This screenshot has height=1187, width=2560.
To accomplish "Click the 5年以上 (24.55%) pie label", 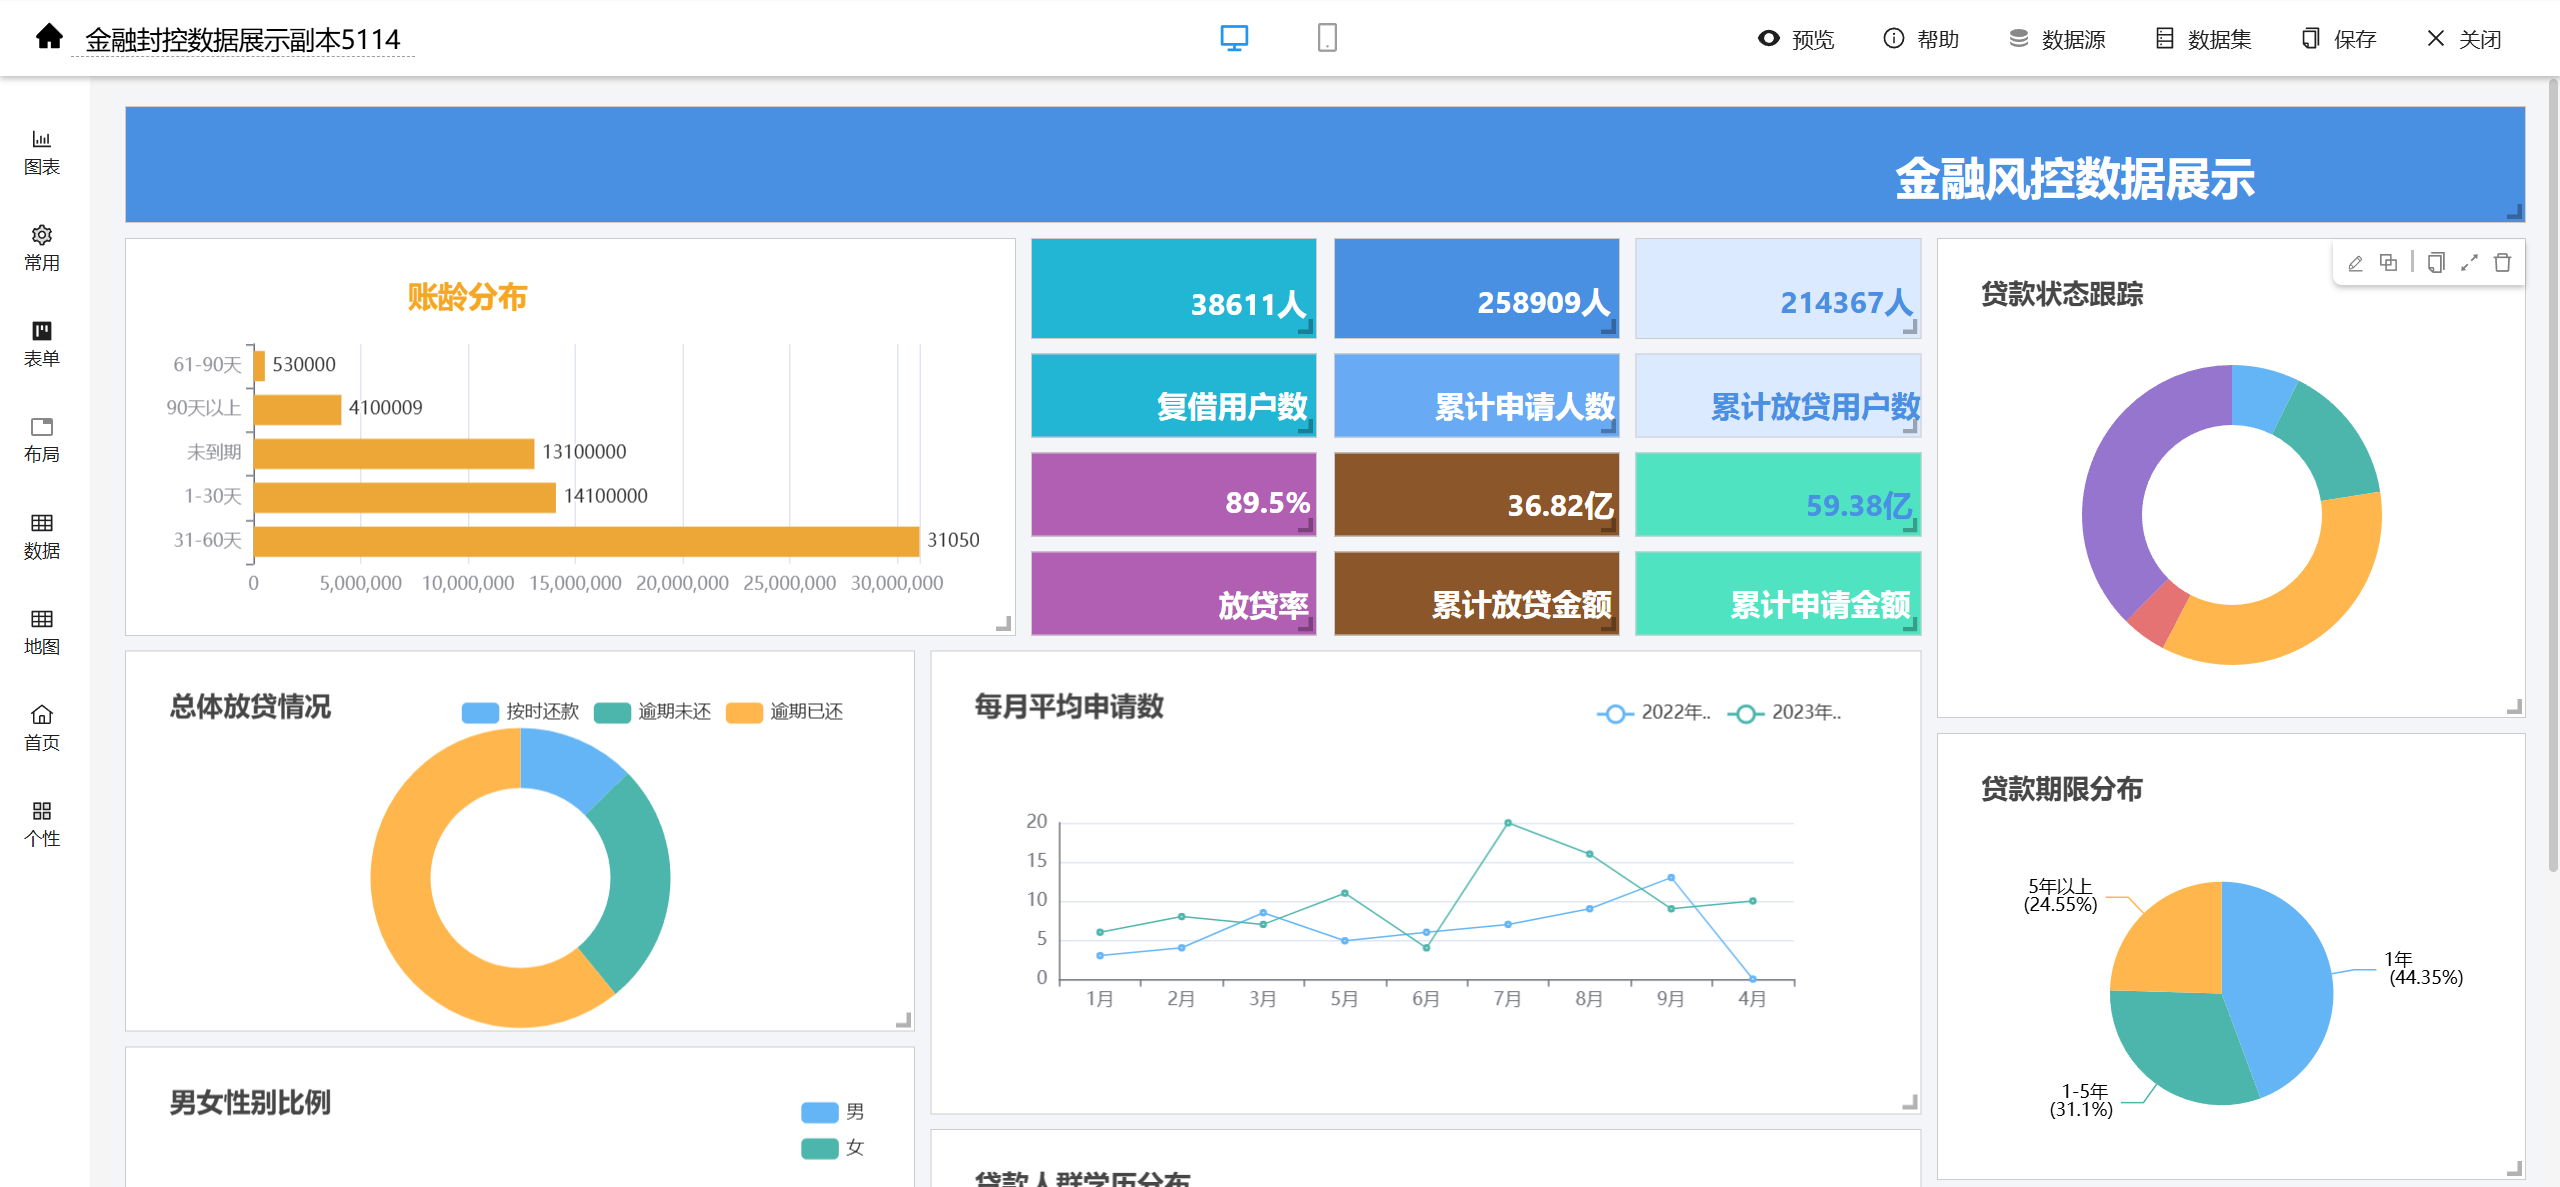I will point(2060,896).
